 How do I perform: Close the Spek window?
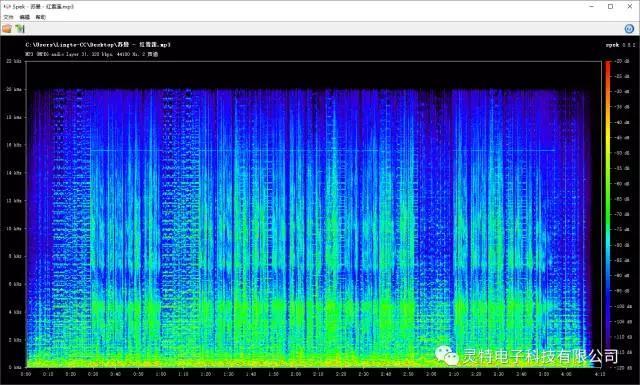[630, 7]
